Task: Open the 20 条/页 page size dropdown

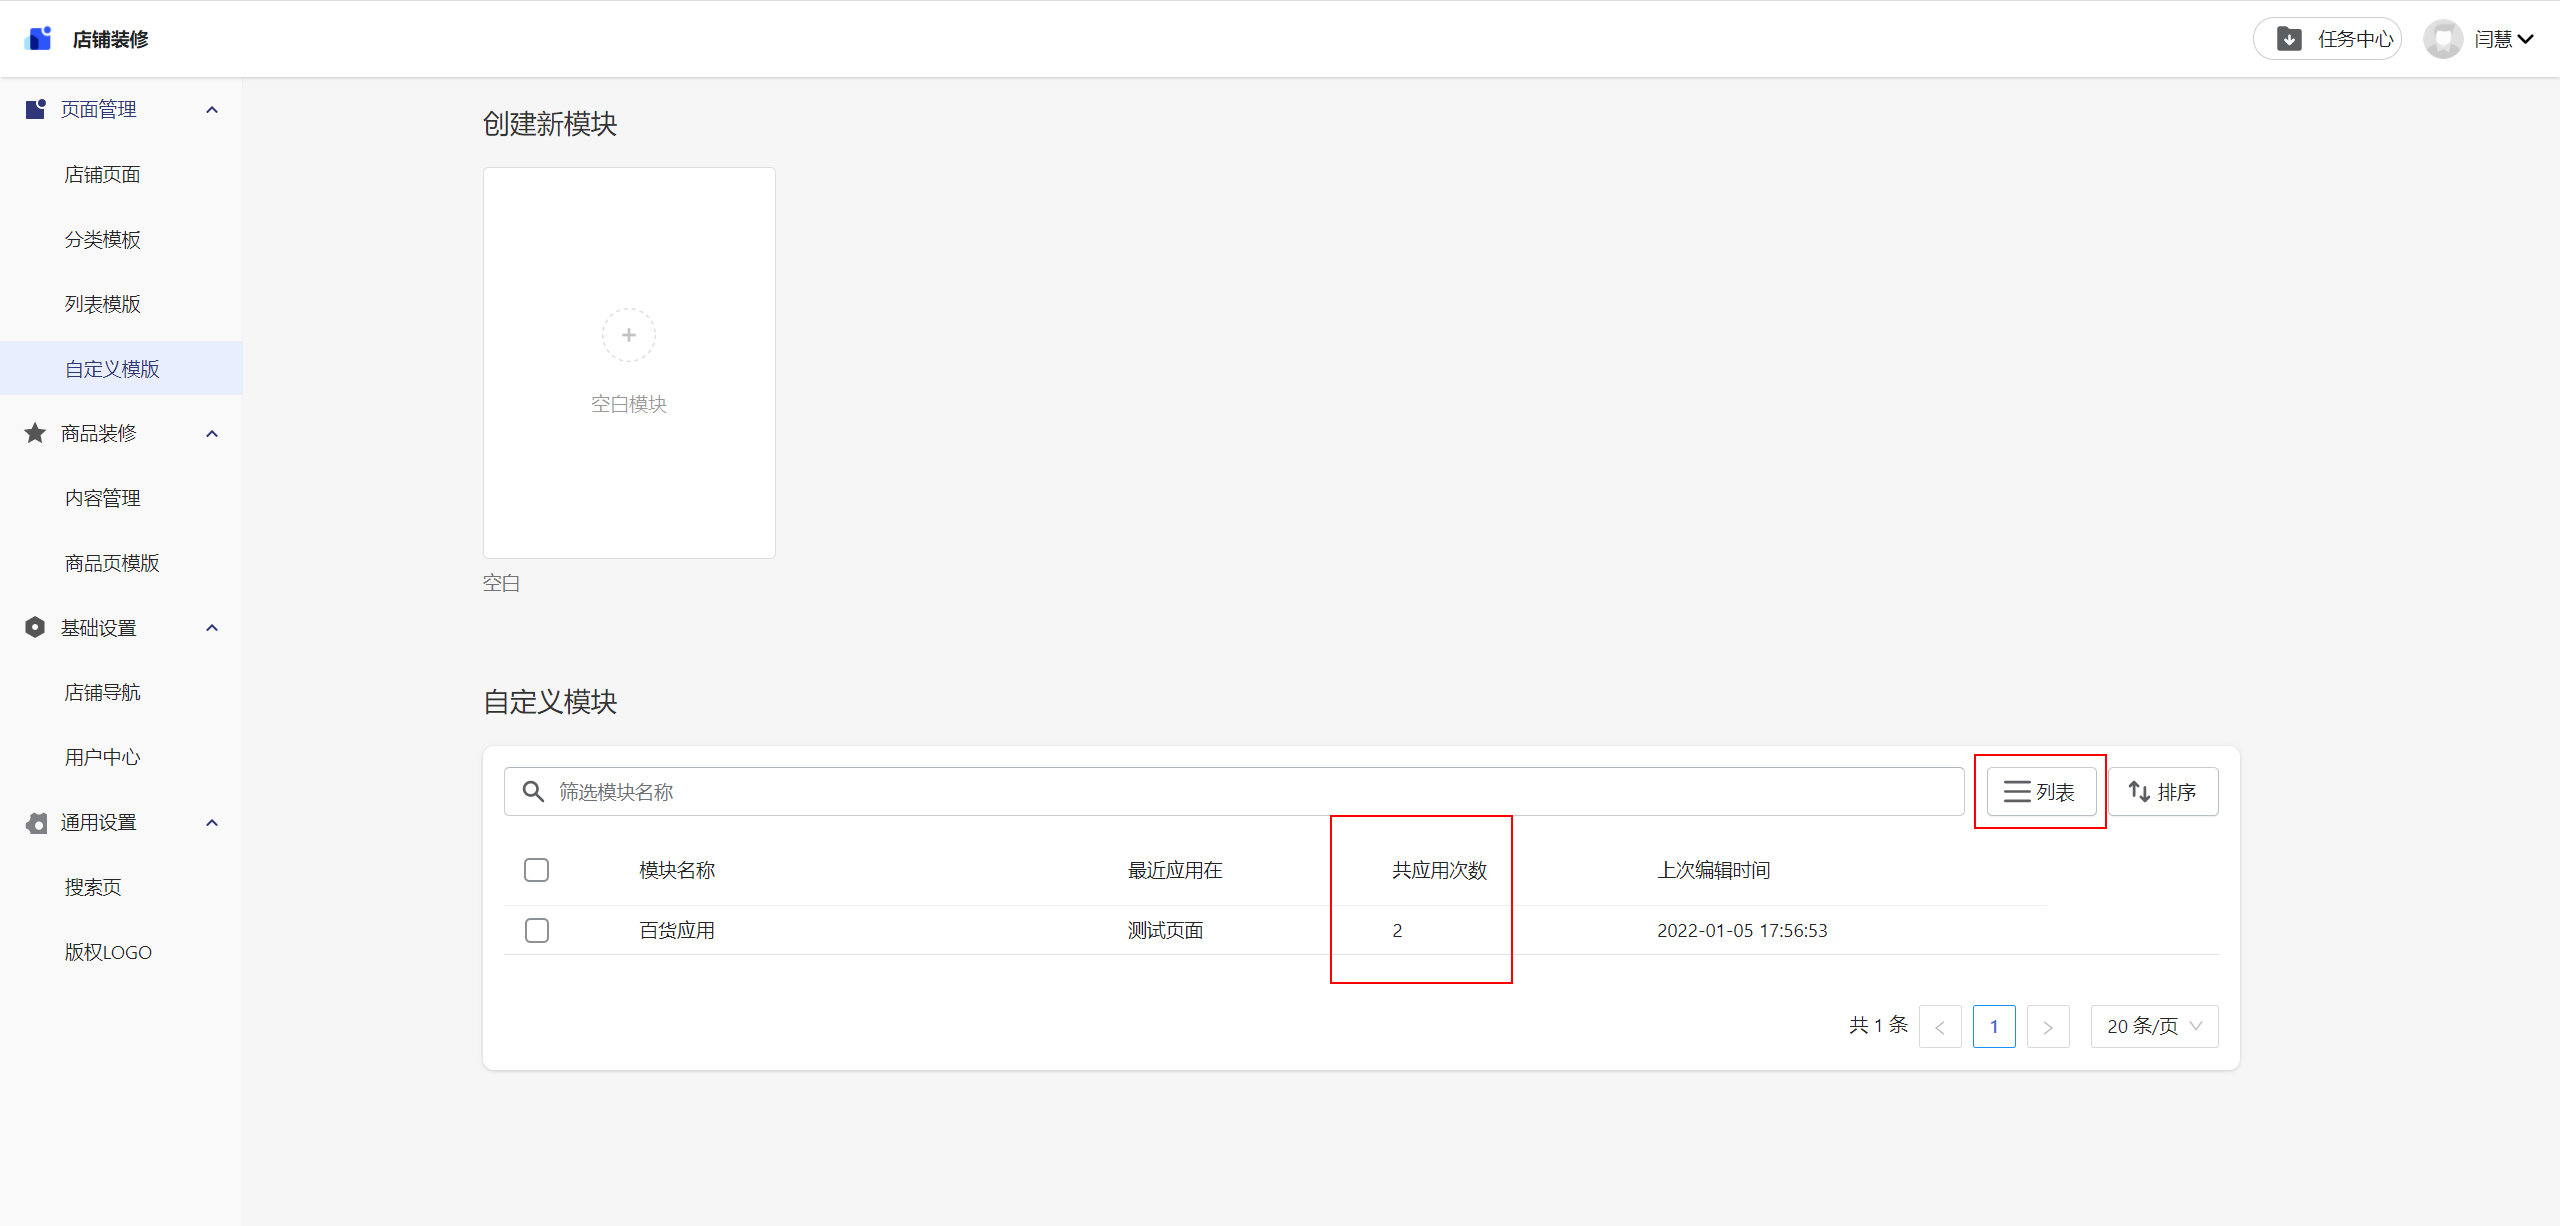Action: [2154, 1027]
